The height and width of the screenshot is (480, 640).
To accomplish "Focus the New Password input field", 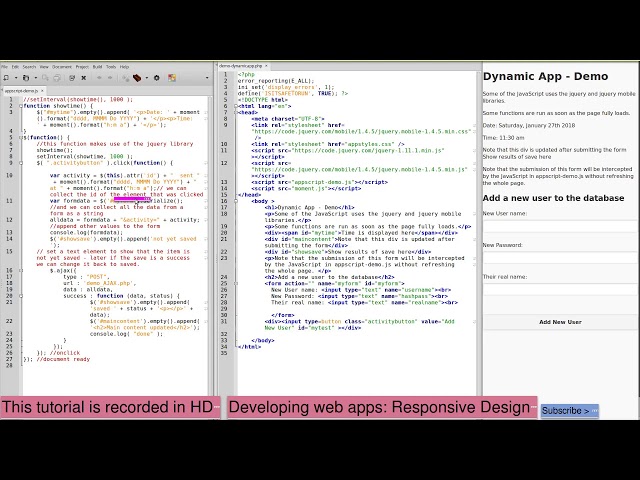I will (560, 258).
